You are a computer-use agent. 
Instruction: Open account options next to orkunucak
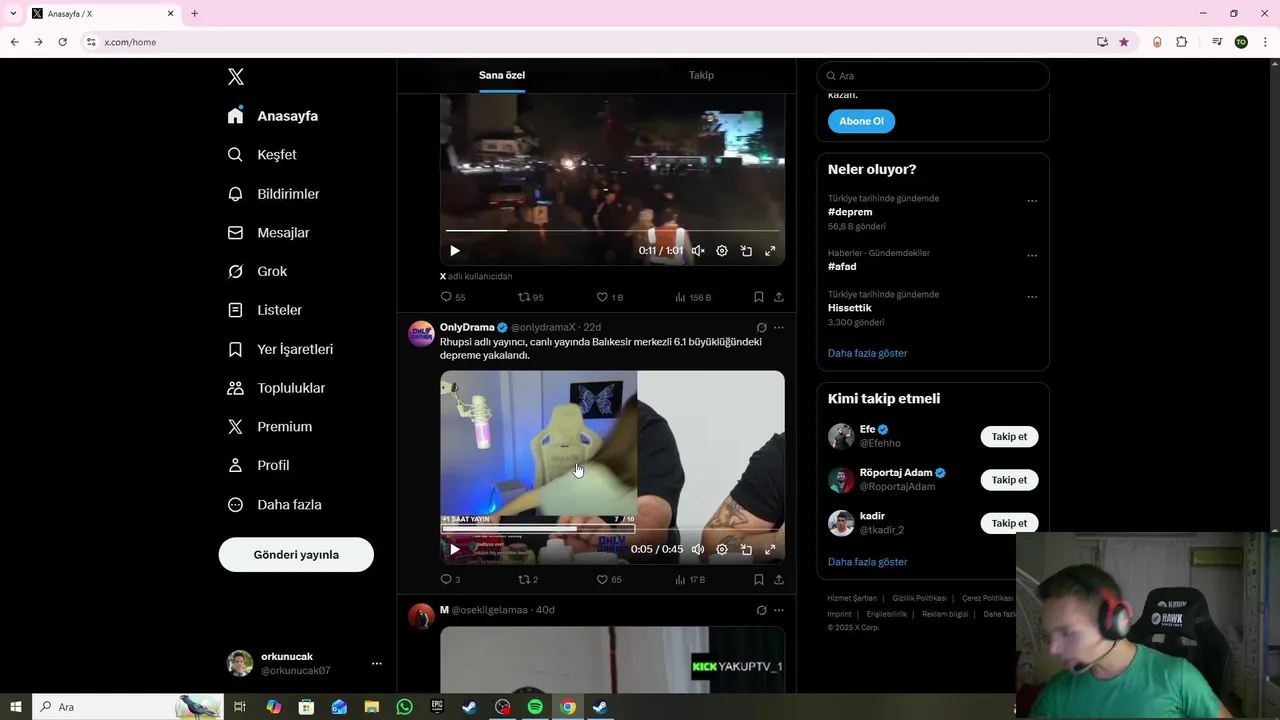376,664
